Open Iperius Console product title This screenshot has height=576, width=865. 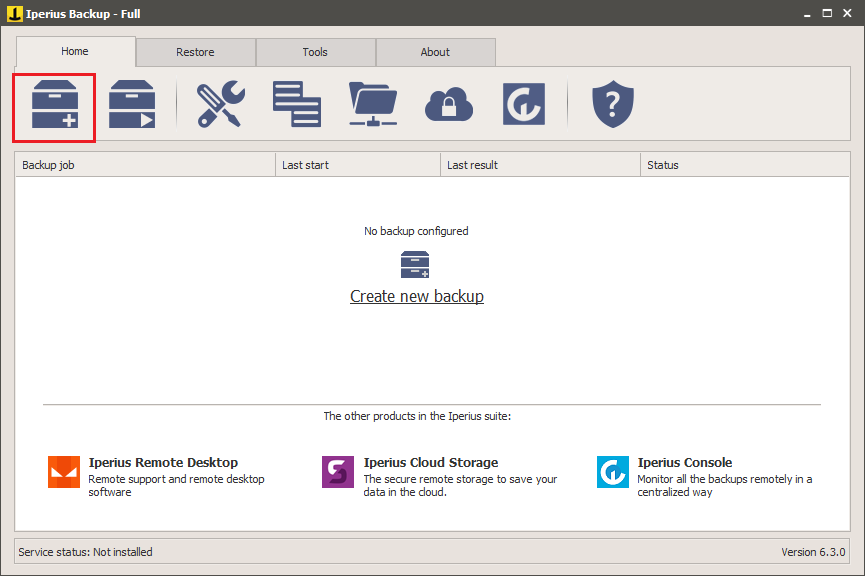685,462
